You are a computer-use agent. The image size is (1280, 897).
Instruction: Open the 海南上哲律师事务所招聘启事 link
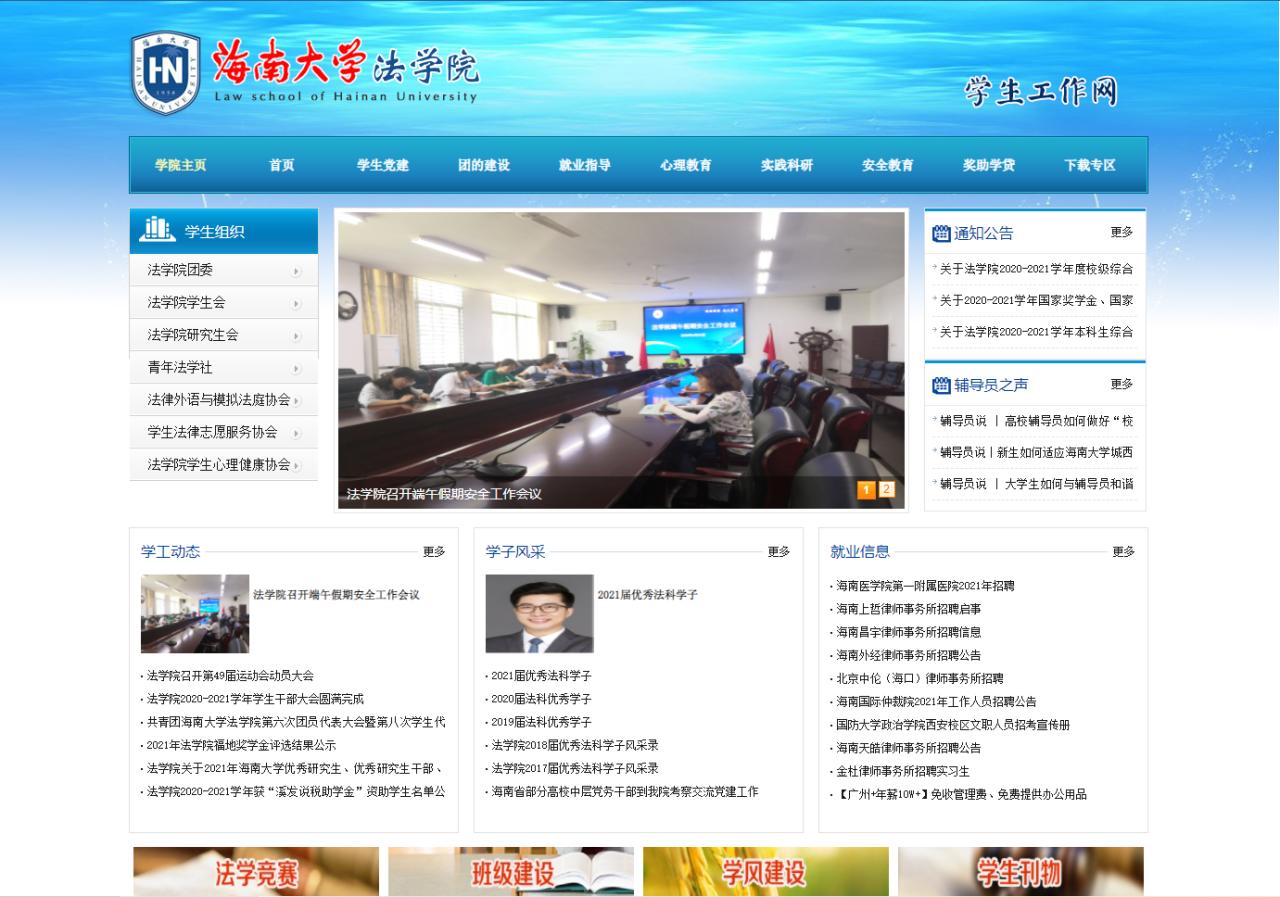pos(908,609)
